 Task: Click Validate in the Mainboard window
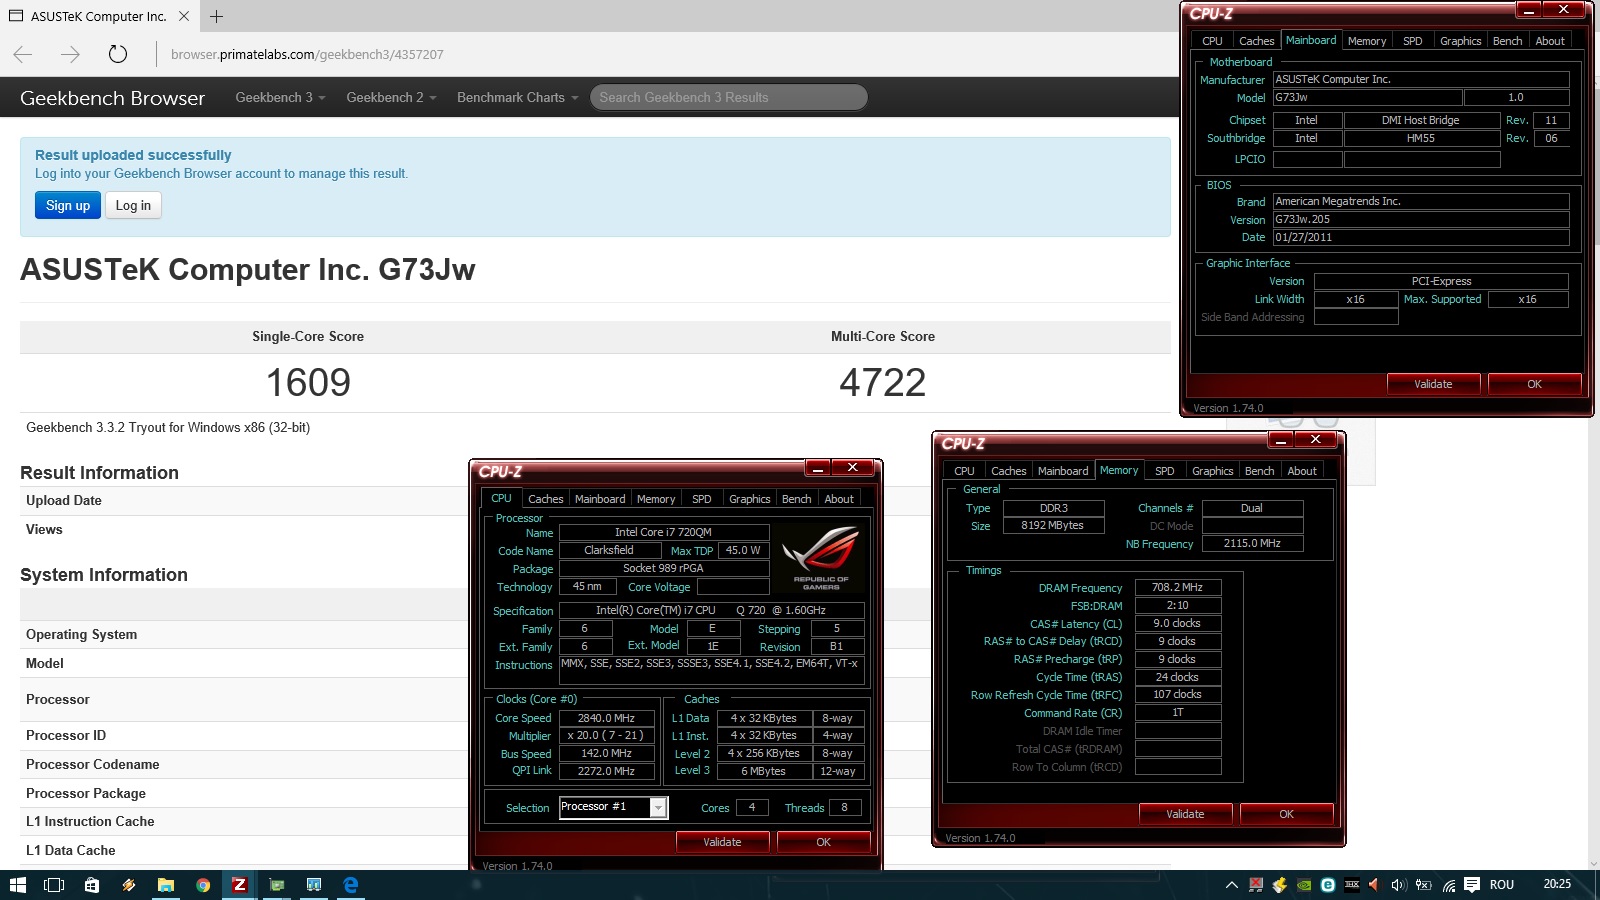pos(1433,384)
